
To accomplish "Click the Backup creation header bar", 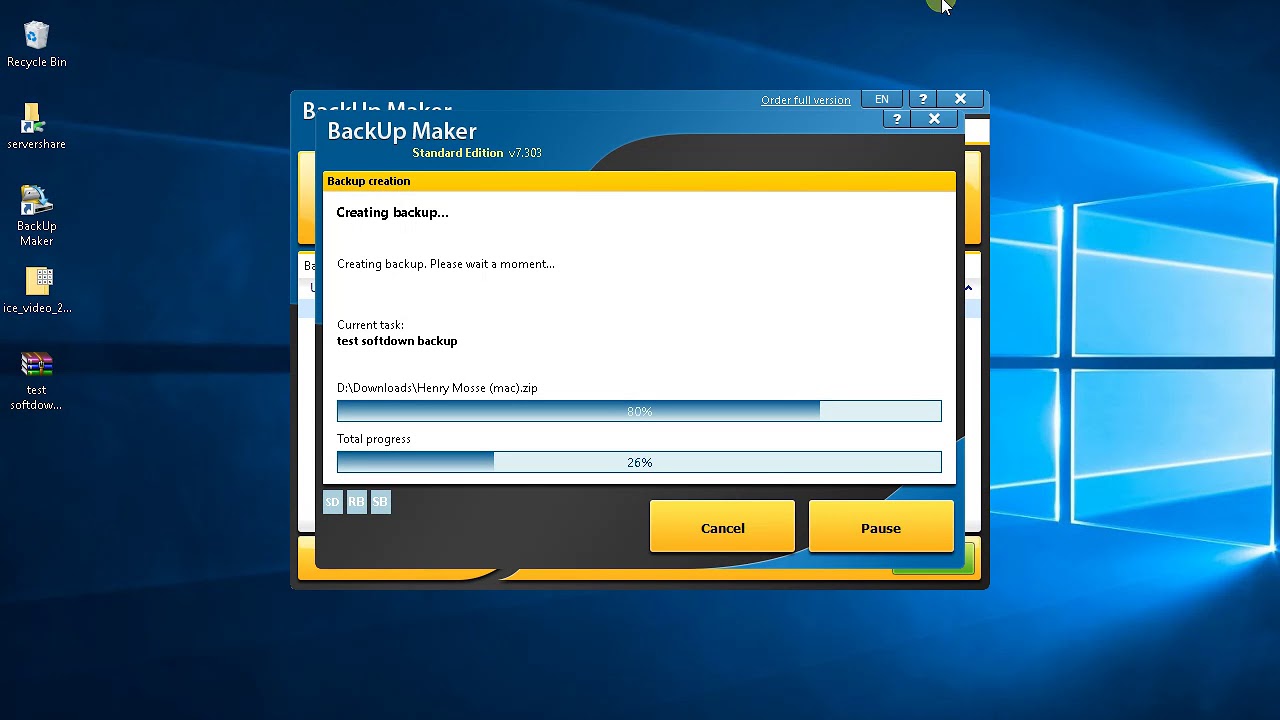I will pos(639,181).
